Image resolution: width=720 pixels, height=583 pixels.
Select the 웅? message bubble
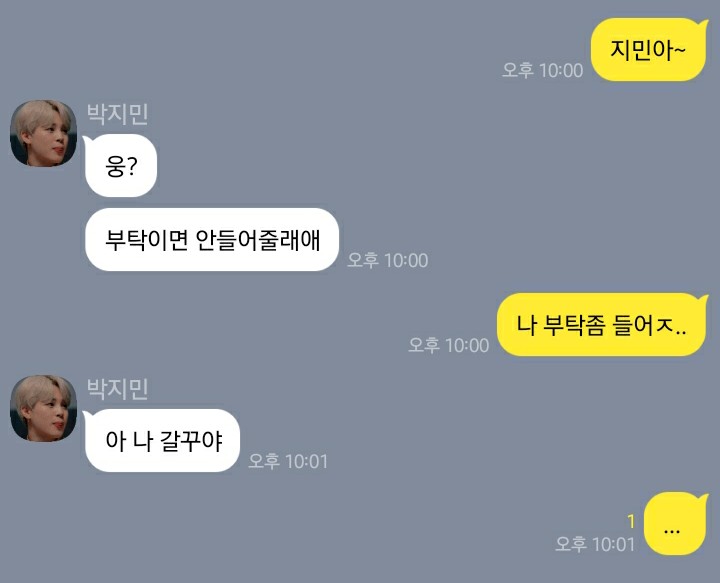tap(120, 166)
